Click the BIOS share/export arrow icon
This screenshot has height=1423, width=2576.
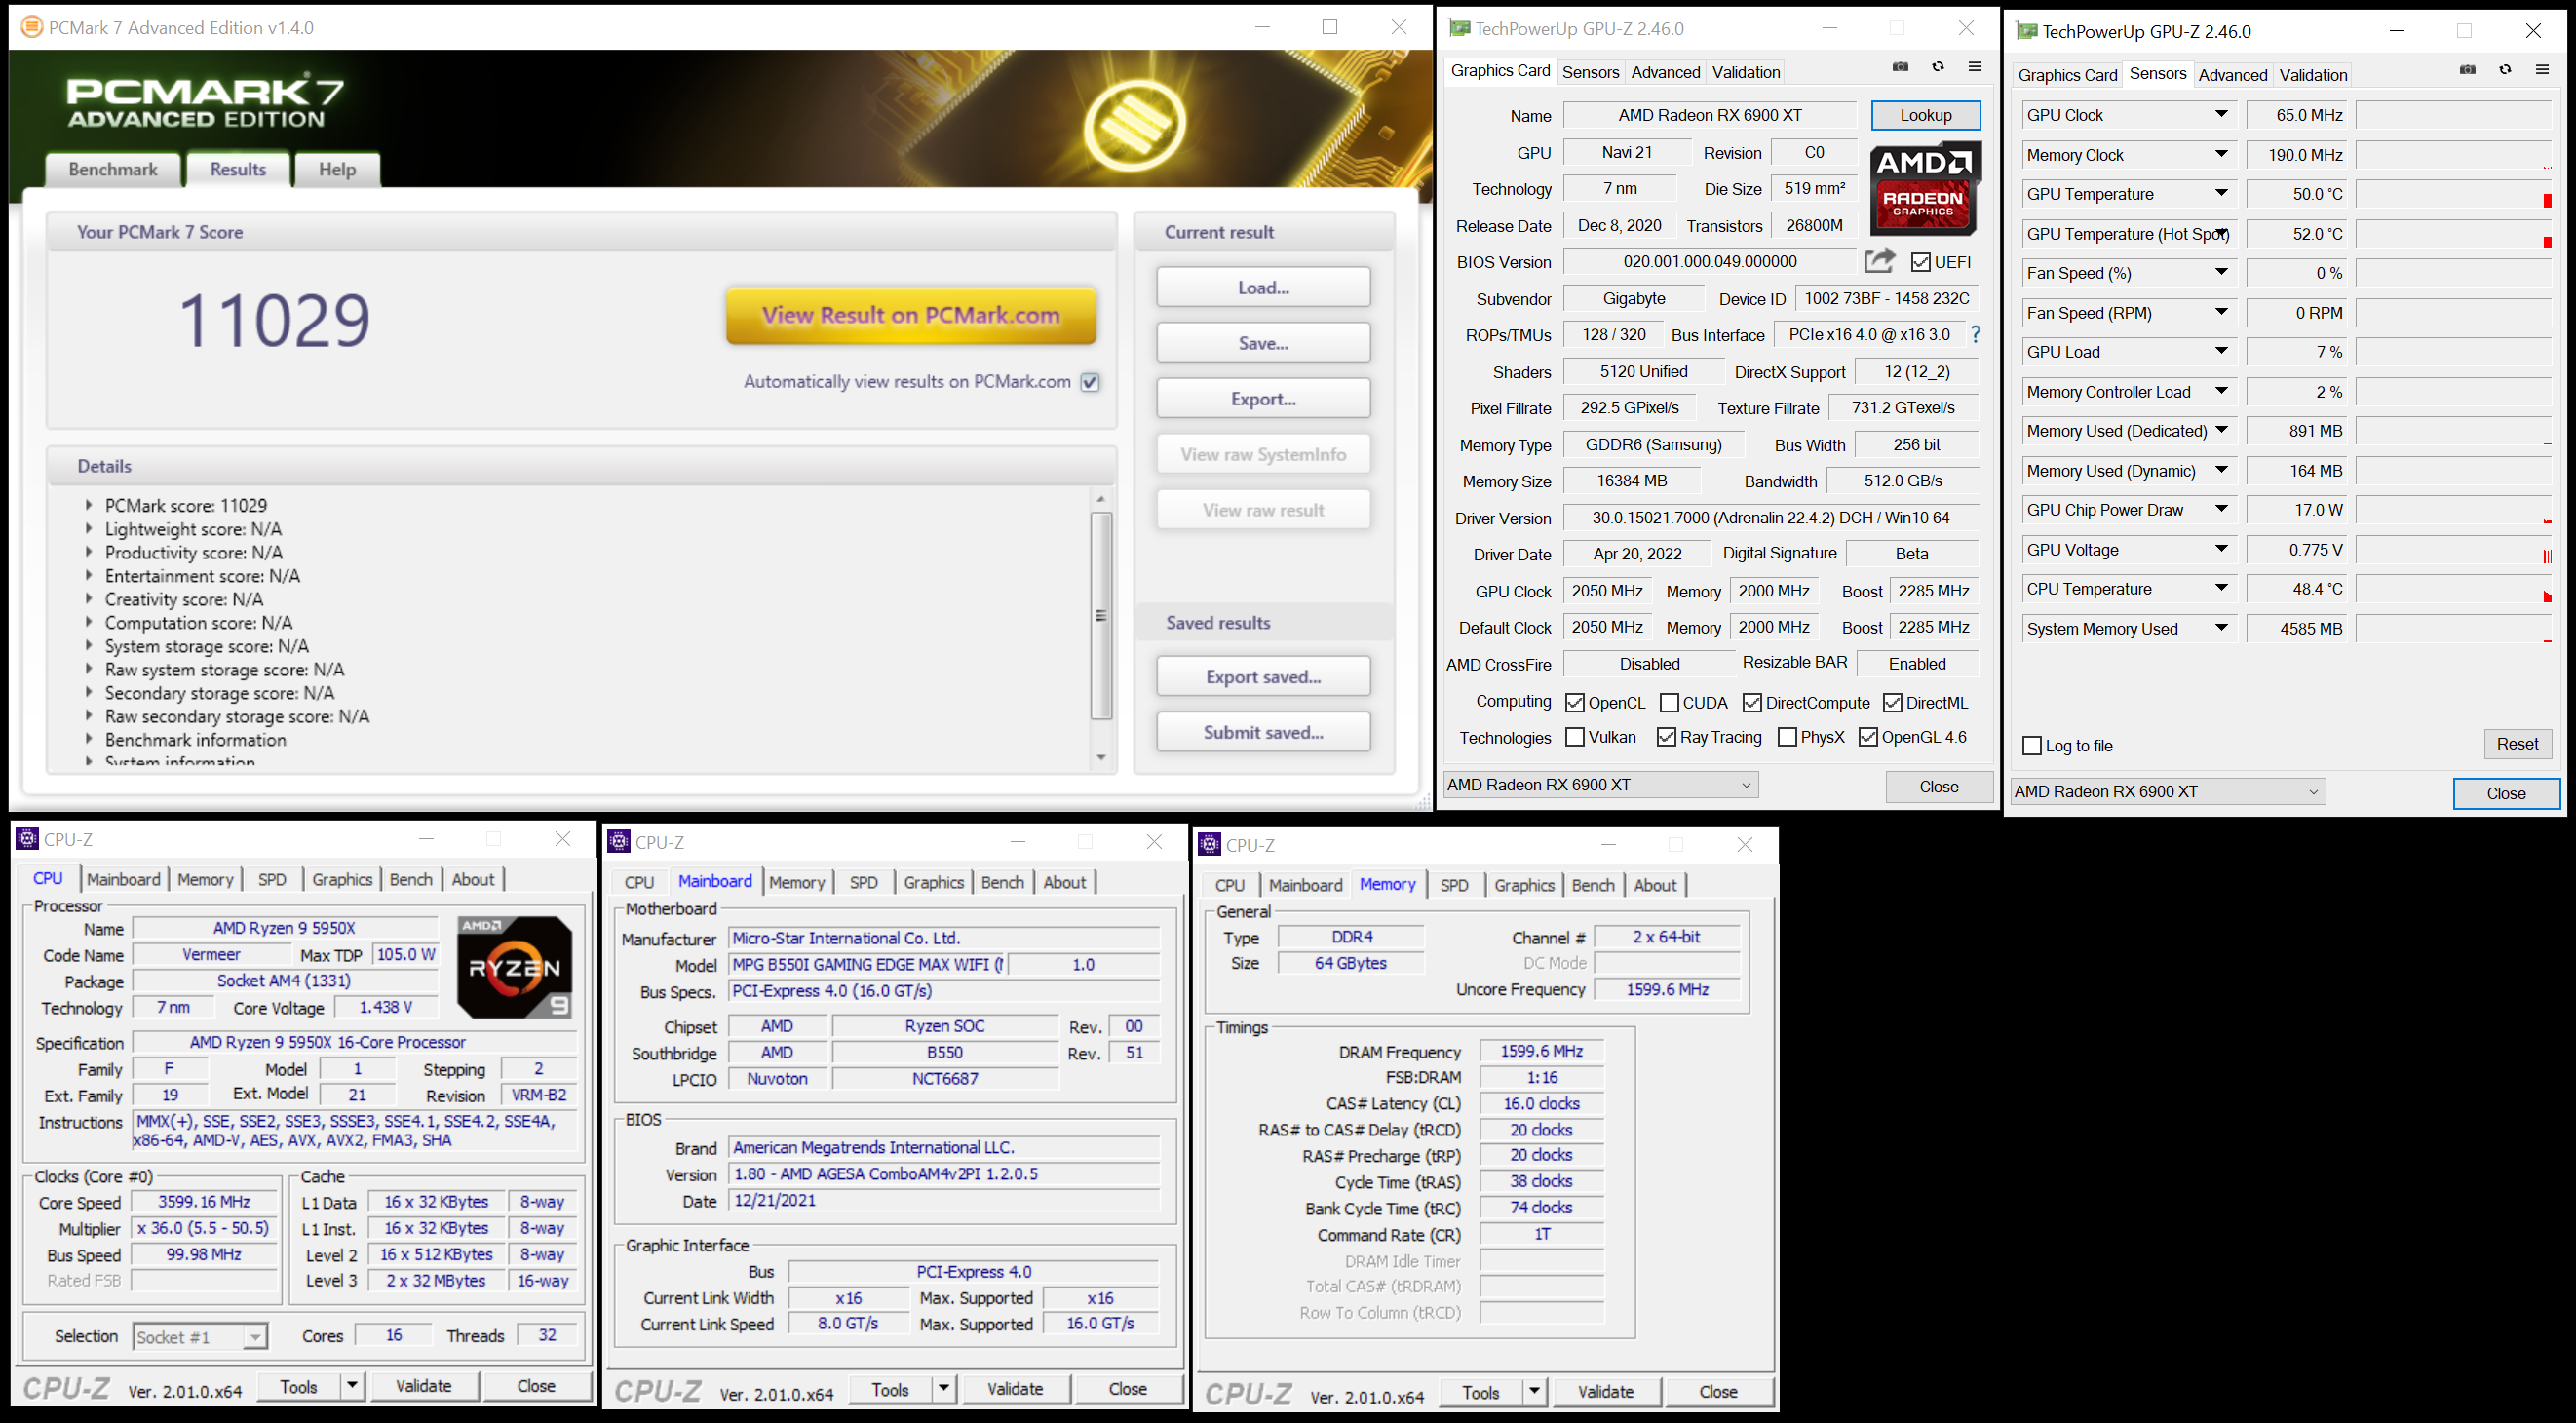tap(1880, 261)
